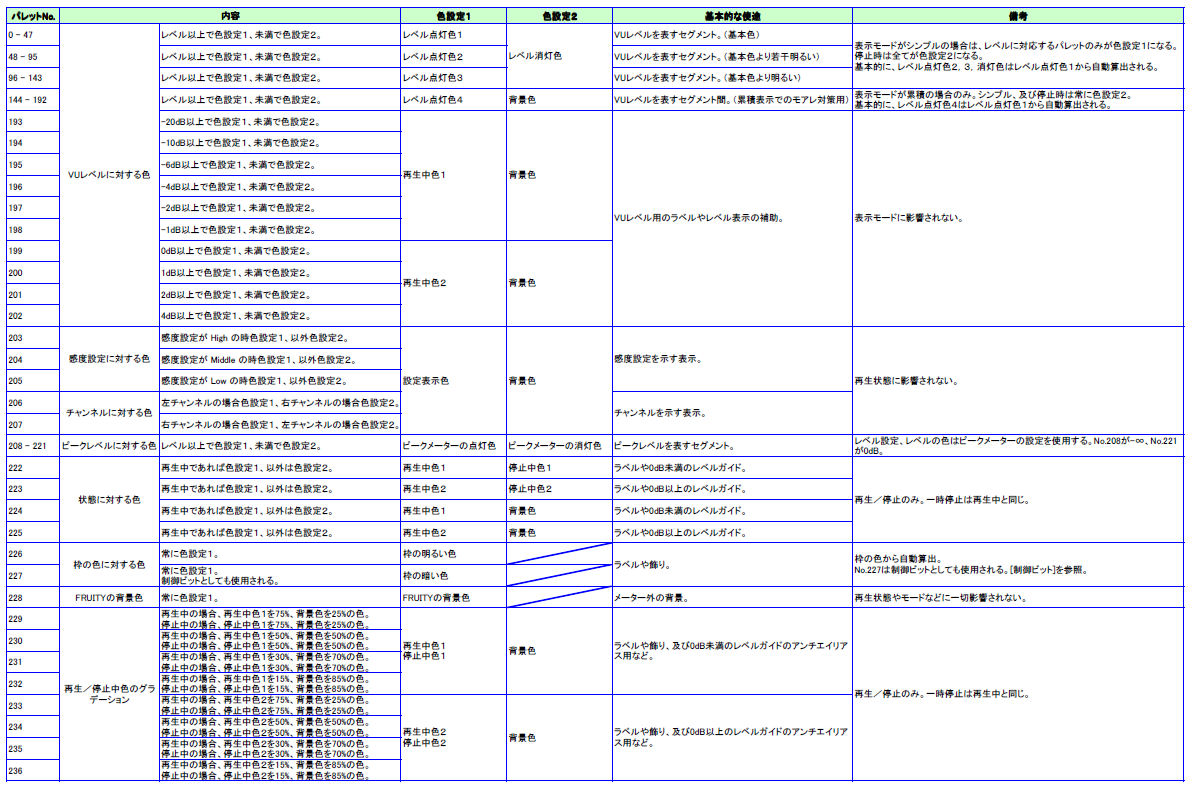The height and width of the screenshot is (788, 1195).
Task: Click the 色設定1 column header
Action: click(453, 16)
